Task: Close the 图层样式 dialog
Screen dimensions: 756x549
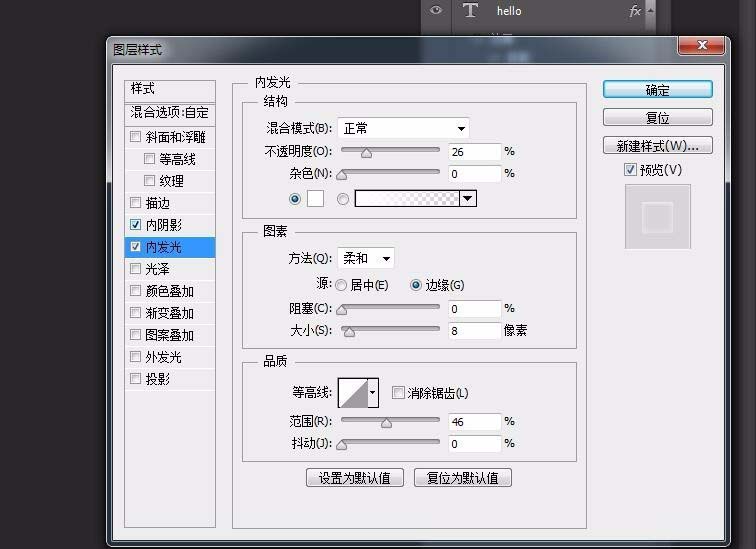Action: 702,45
